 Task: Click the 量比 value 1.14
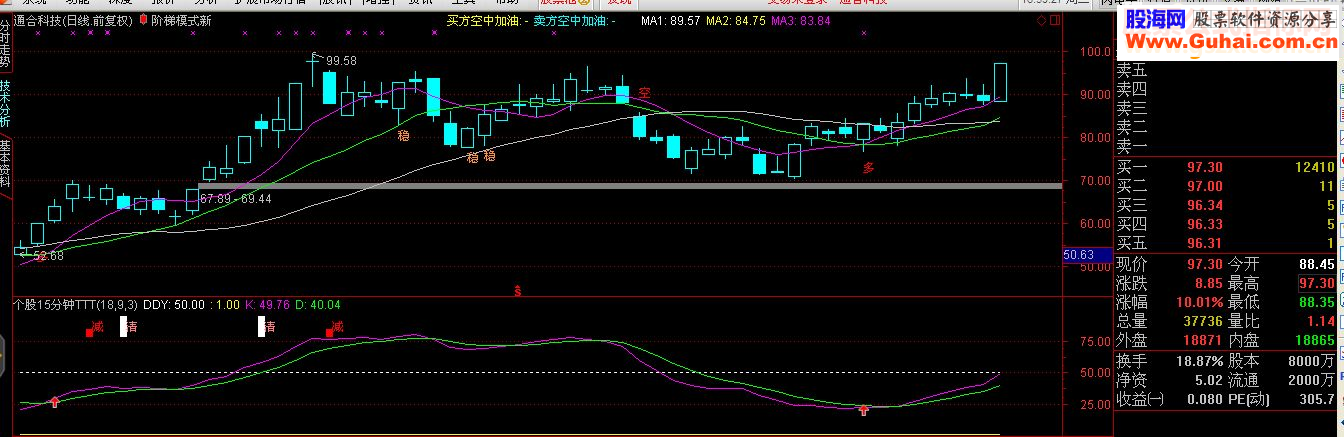coord(1321,321)
